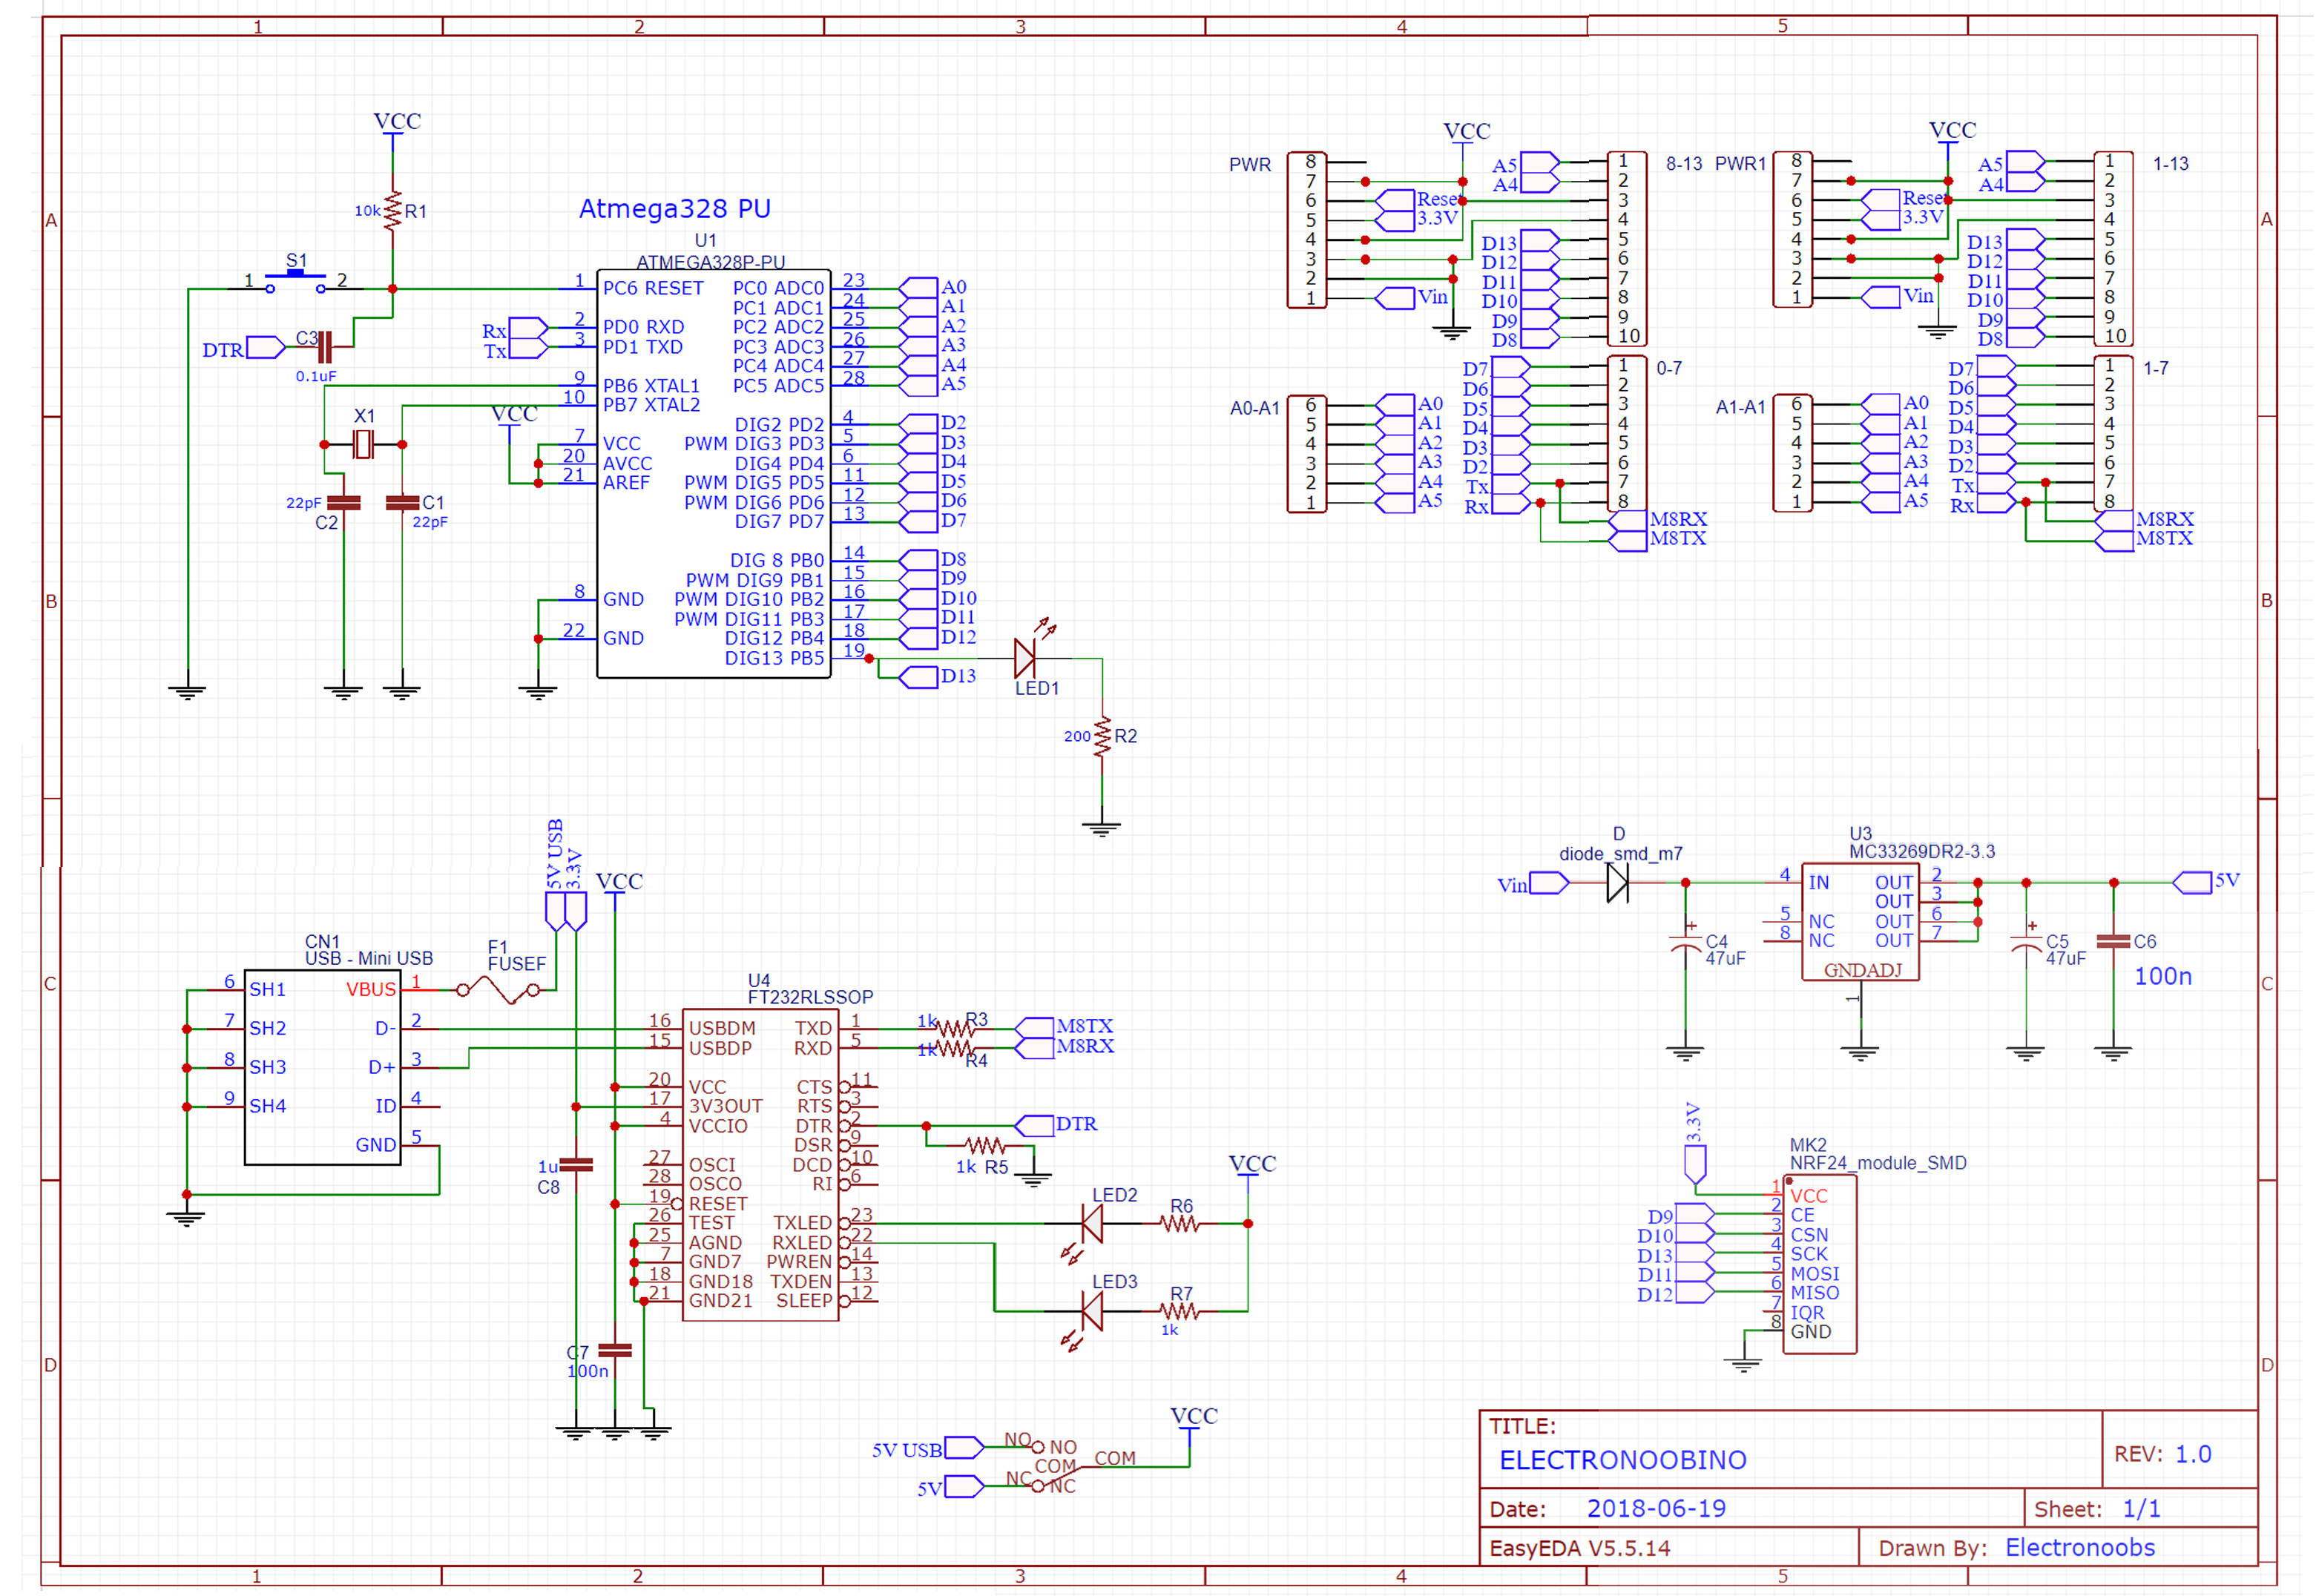The height and width of the screenshot is (1596, 2316).
Task: Click the FT232RLSSOP part name label
Action: point(811,998)
